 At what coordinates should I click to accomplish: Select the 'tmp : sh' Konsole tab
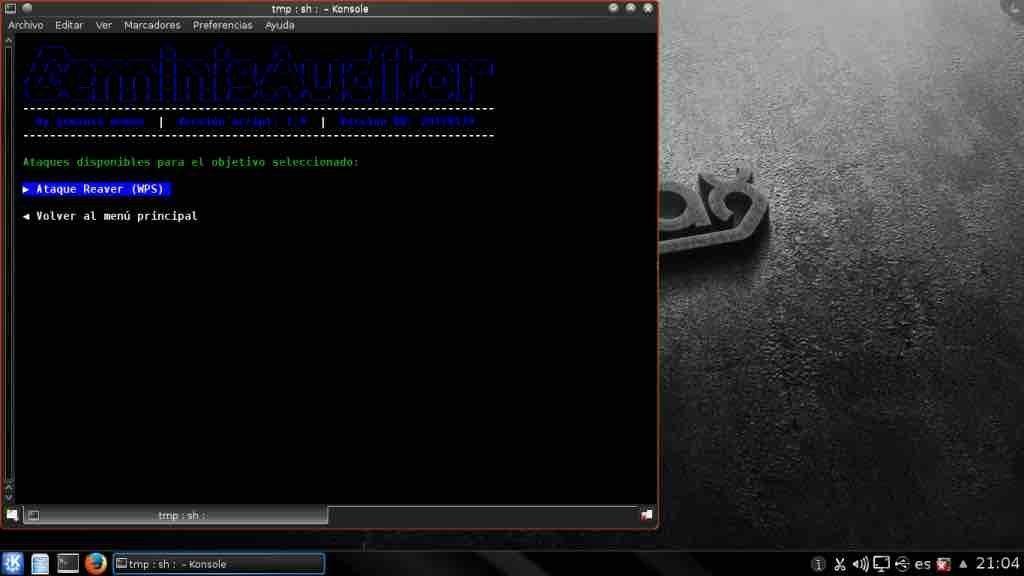(180, 515)
